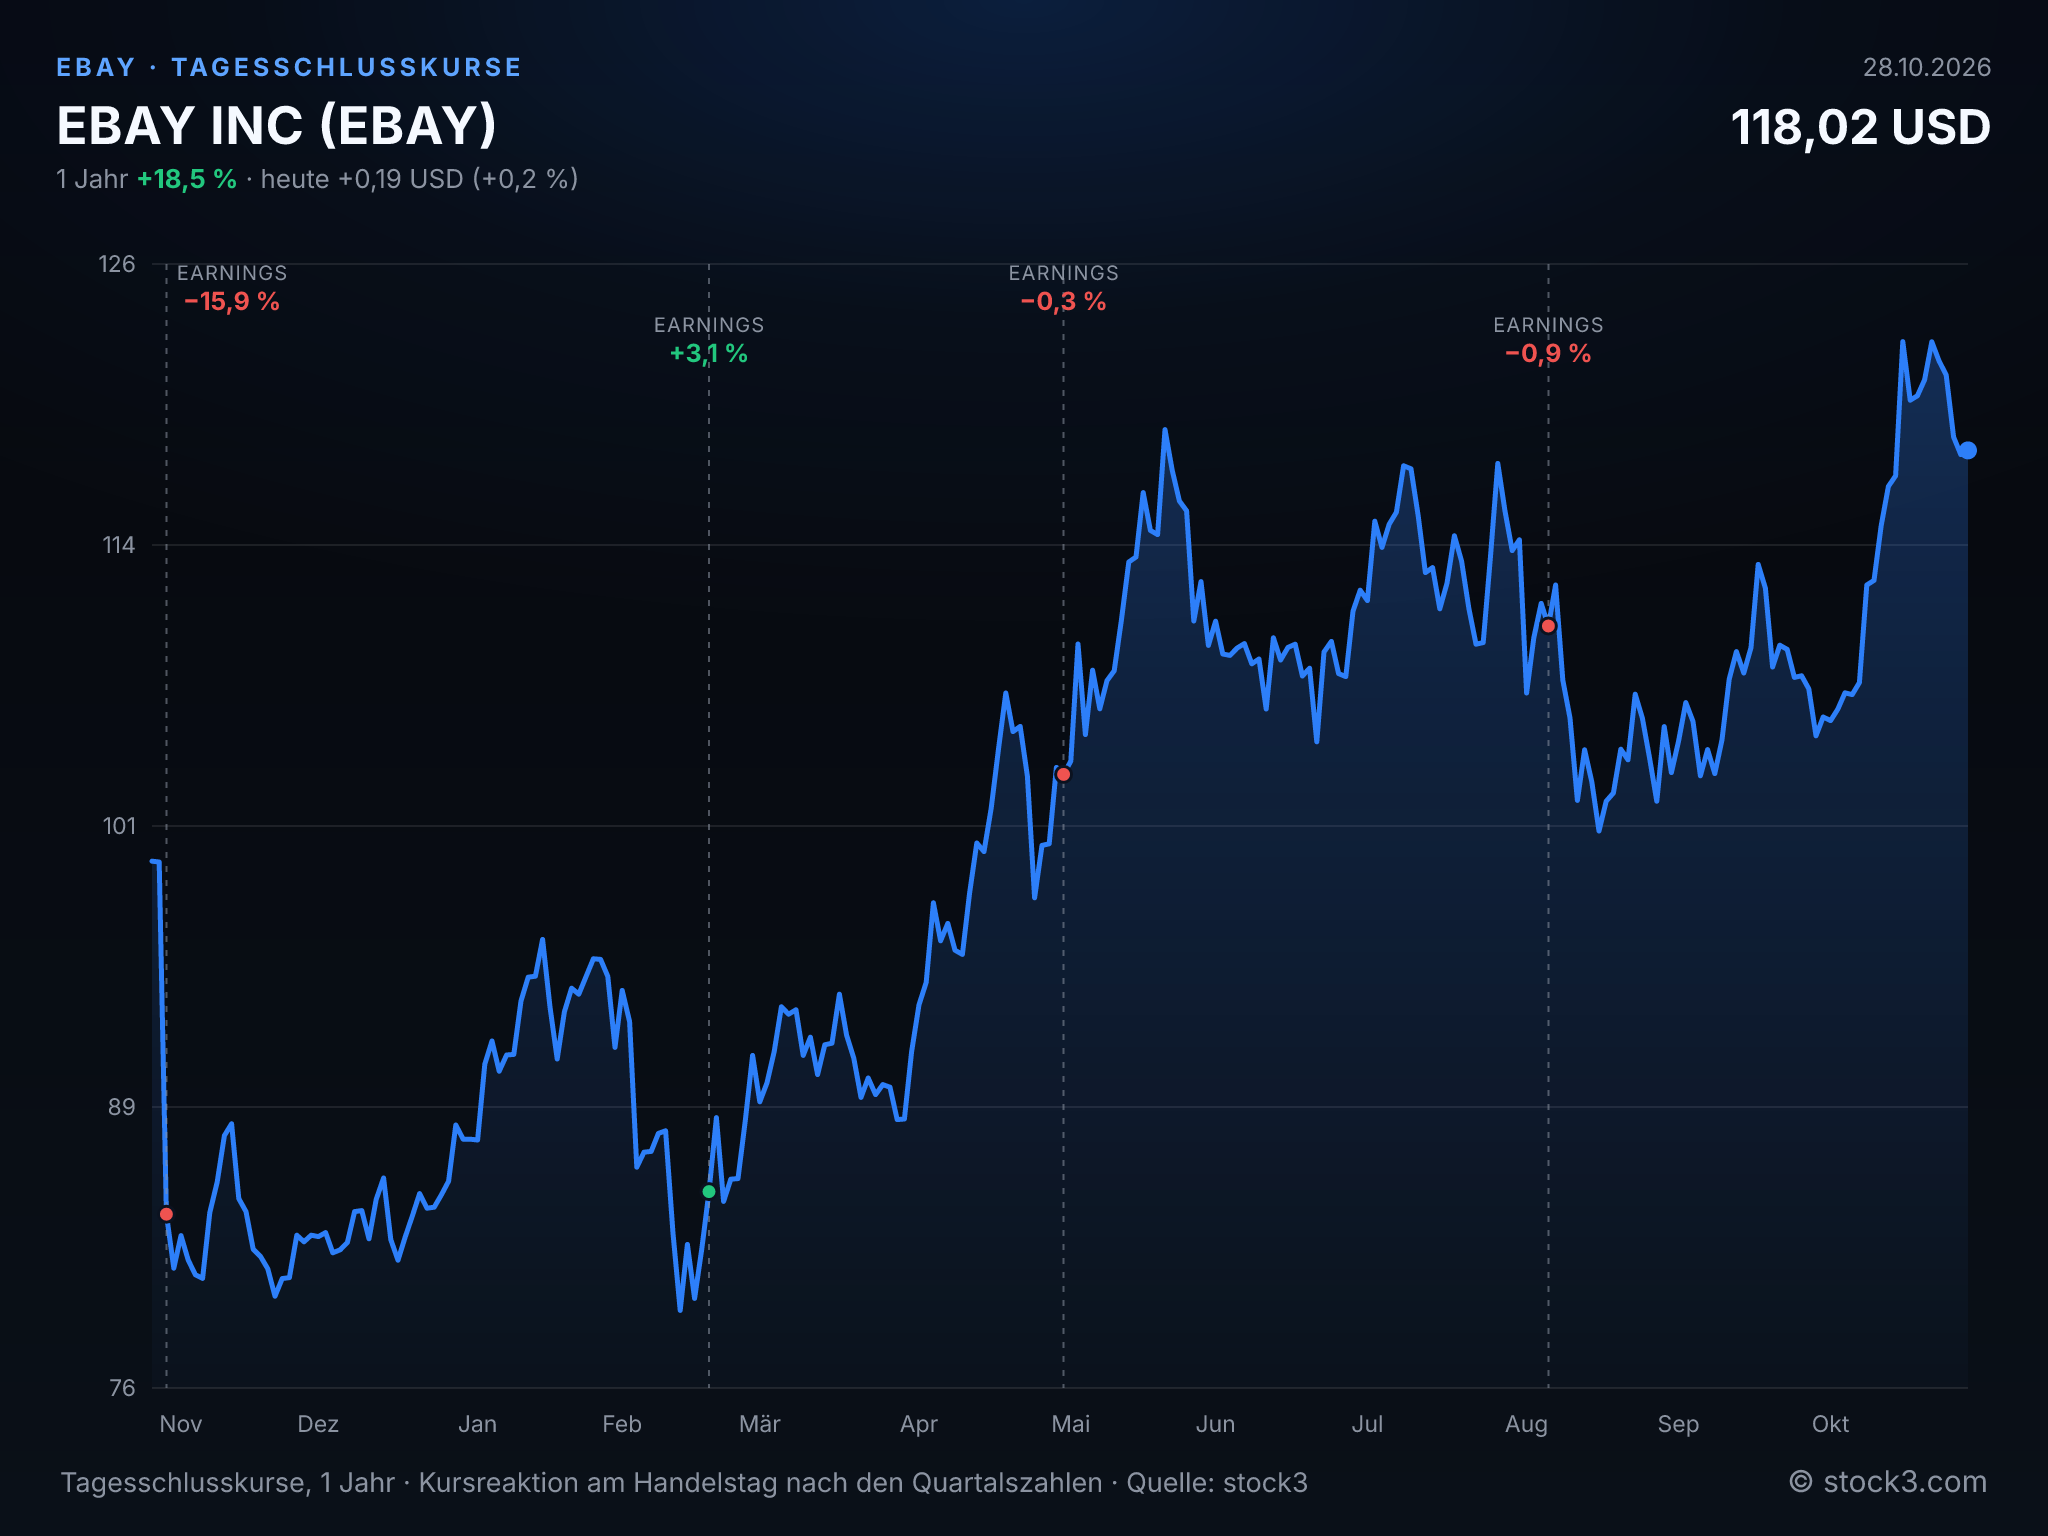
Task: Click the y-axis label 114
Action: point(118,545)
